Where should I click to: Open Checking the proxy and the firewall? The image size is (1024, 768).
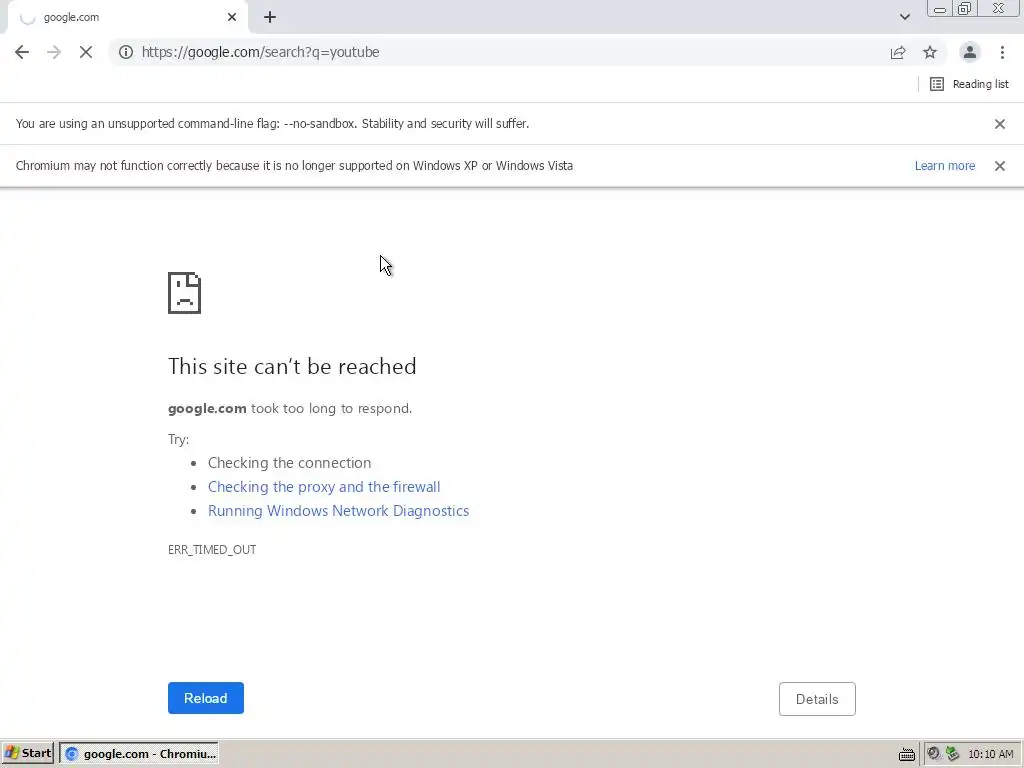324,487
